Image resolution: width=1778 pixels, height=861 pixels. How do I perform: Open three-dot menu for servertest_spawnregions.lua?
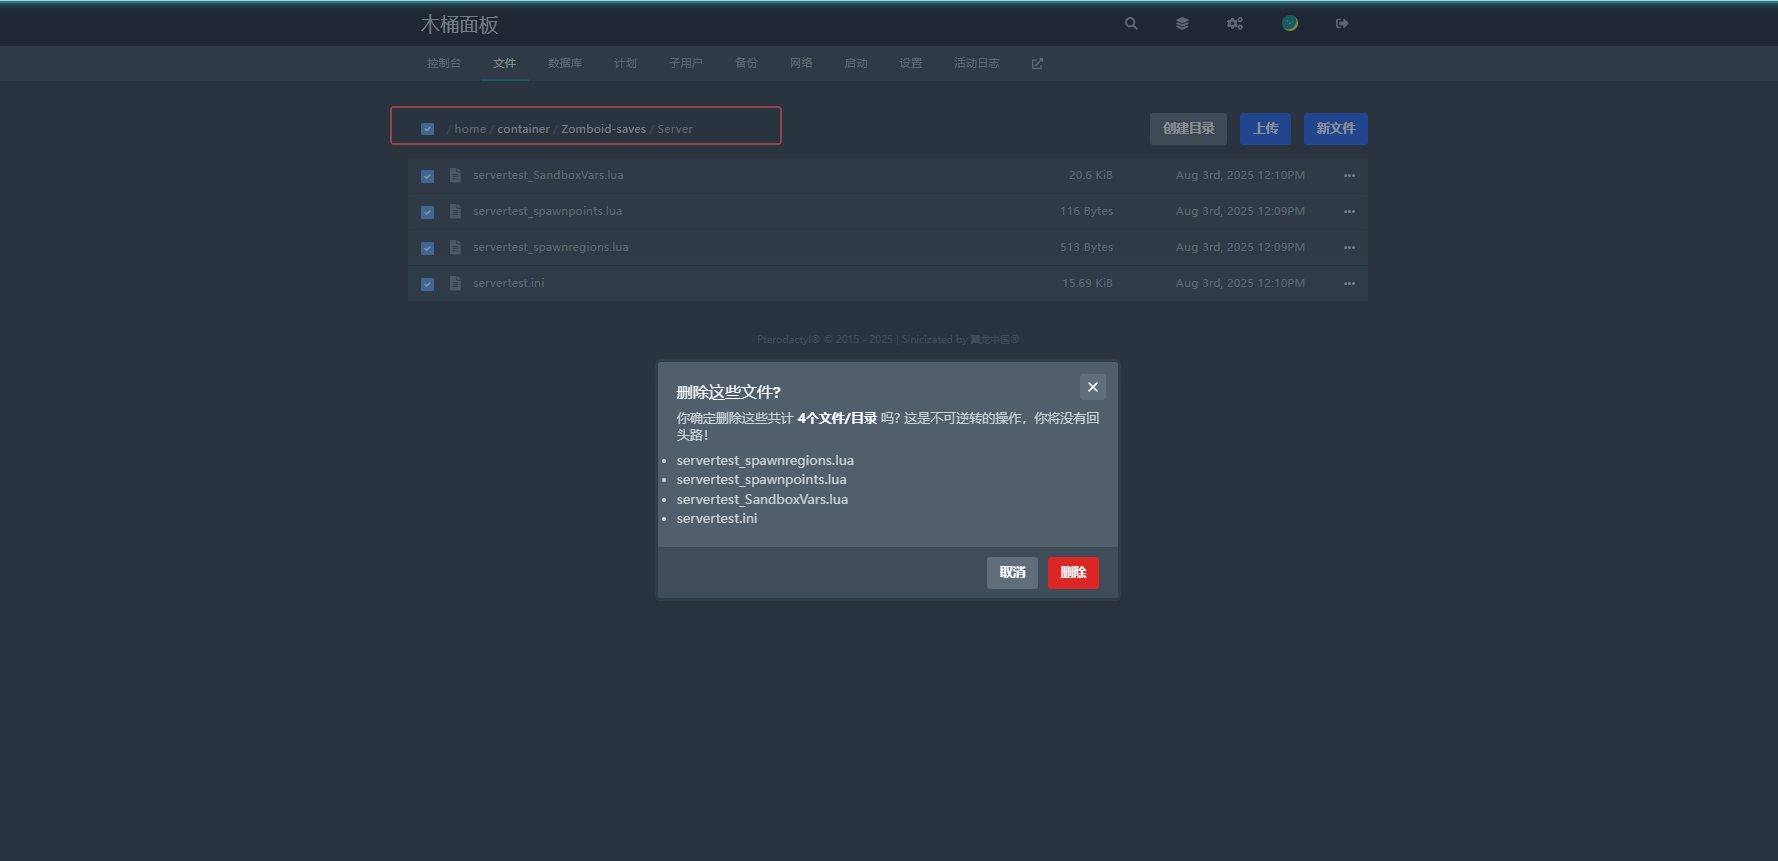1349,248
